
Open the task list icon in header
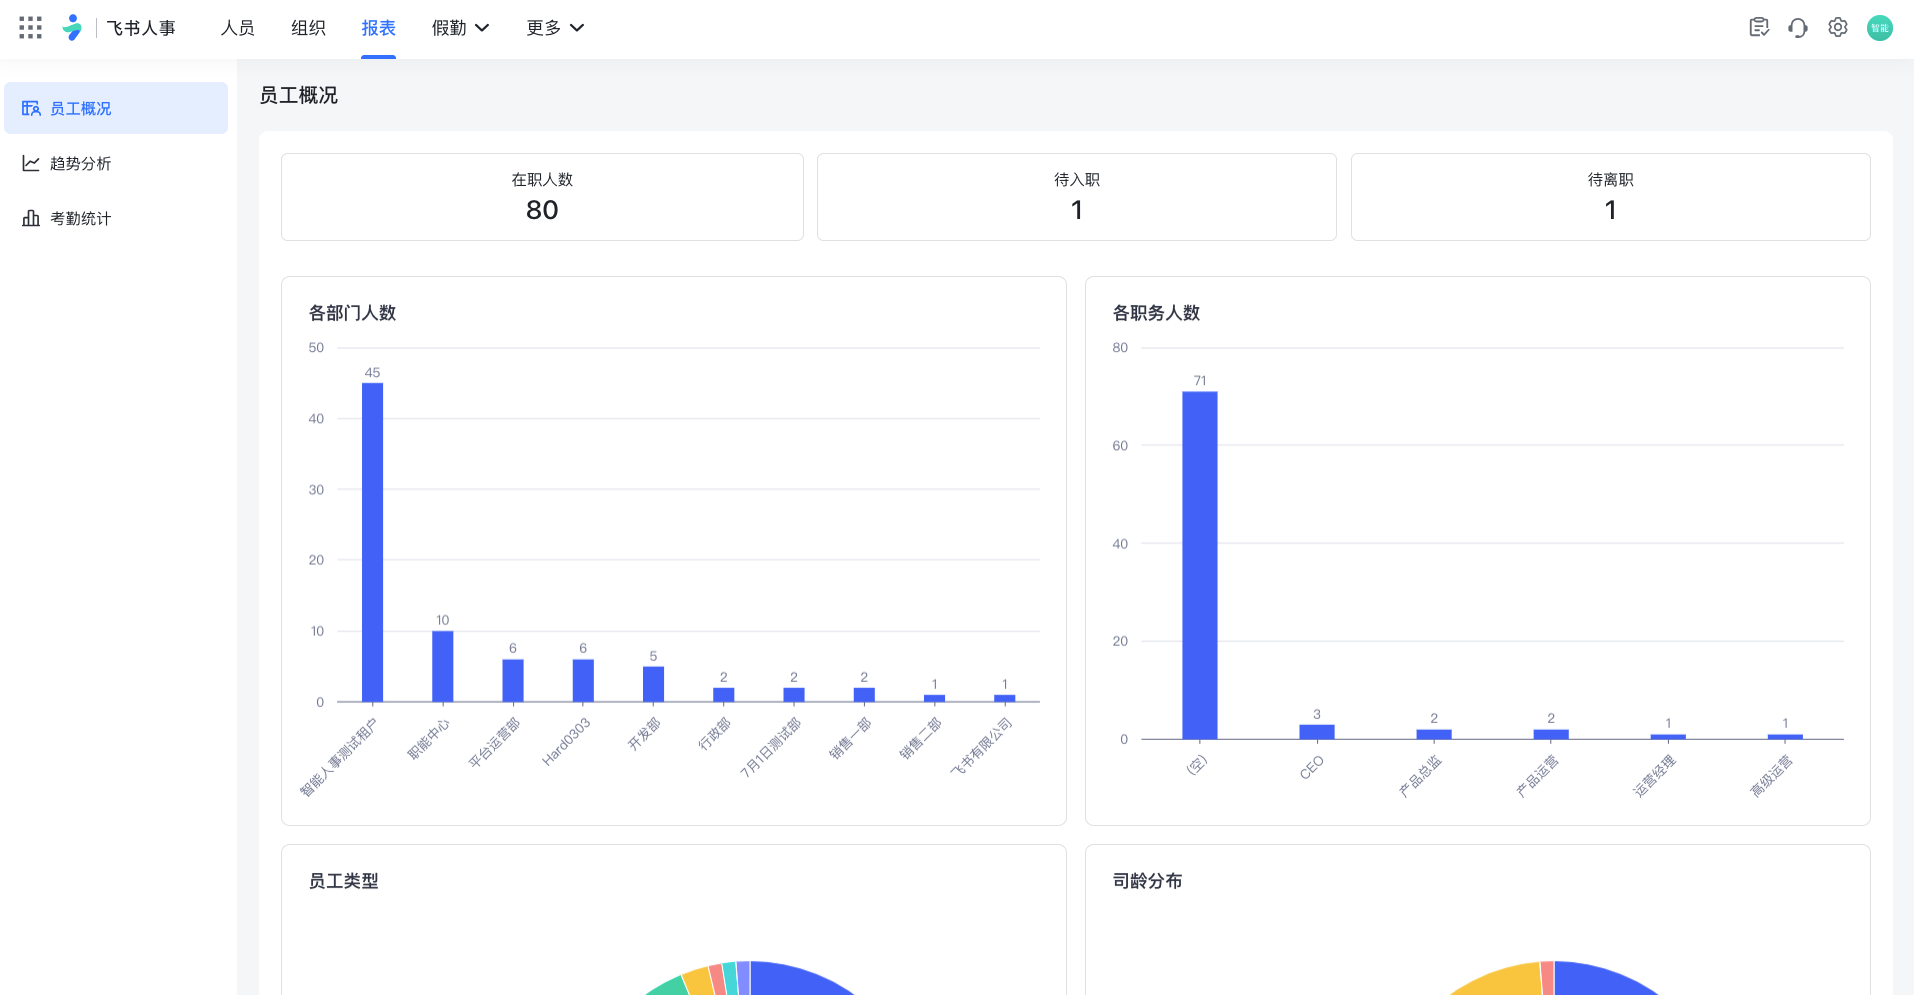1759,28
